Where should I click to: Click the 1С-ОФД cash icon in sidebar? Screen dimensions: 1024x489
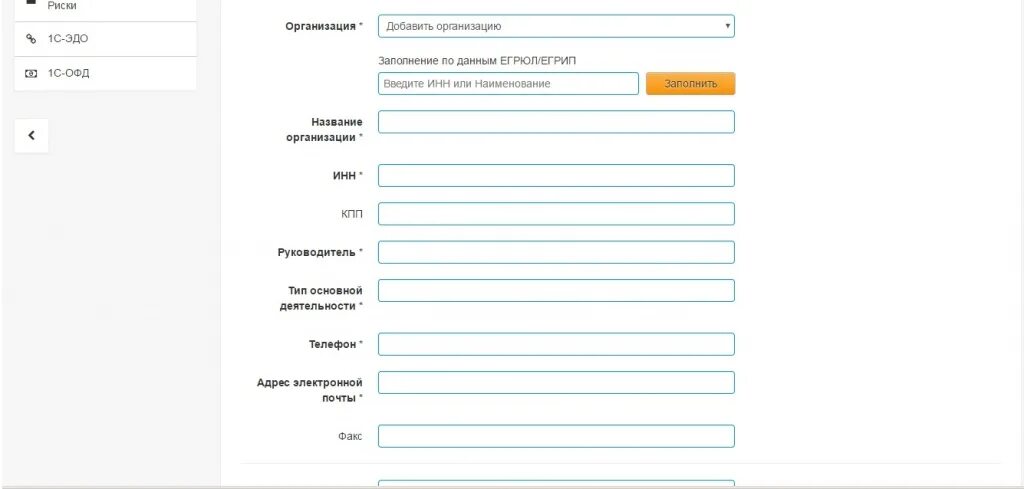tap(30, 74)
